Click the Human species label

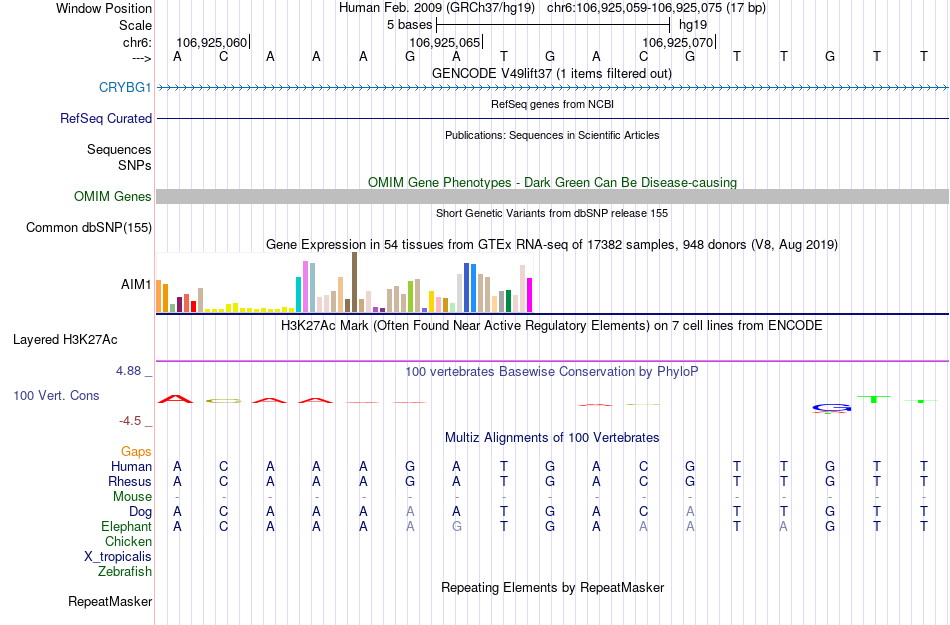[131, 466]
